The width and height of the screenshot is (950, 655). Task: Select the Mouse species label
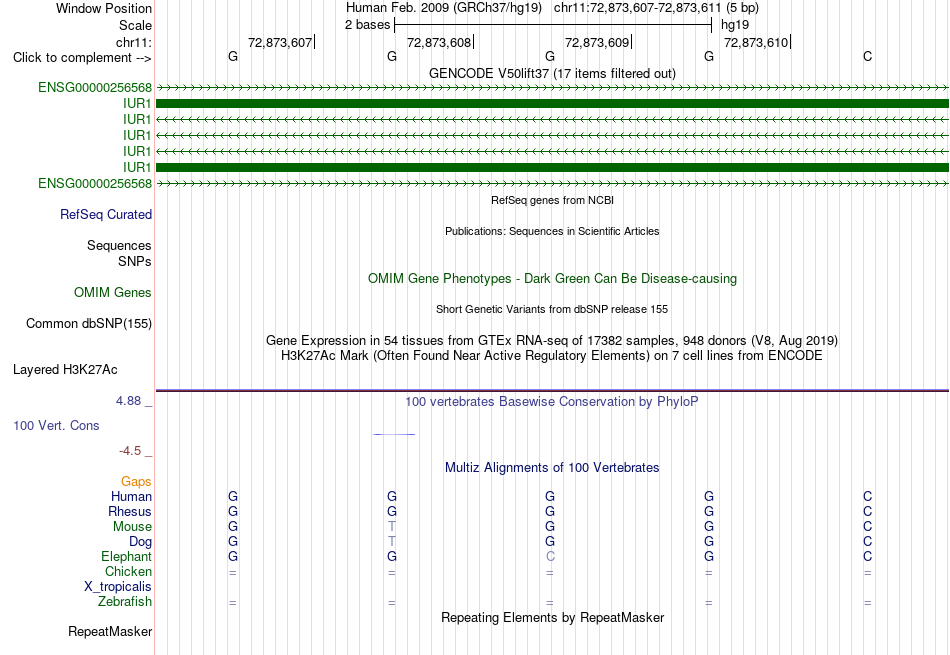point(132,527)
